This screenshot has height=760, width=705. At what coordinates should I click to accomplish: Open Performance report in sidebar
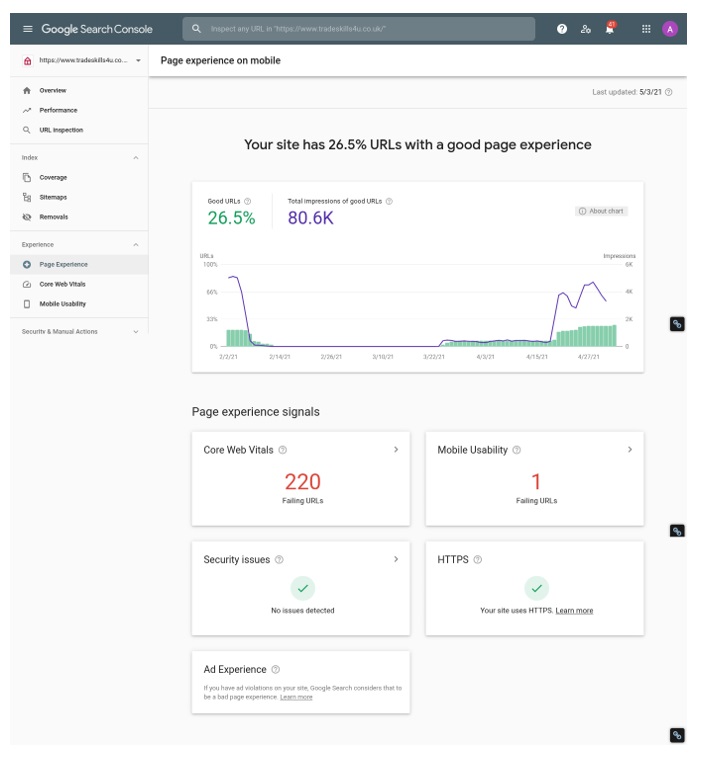point(58,111)
